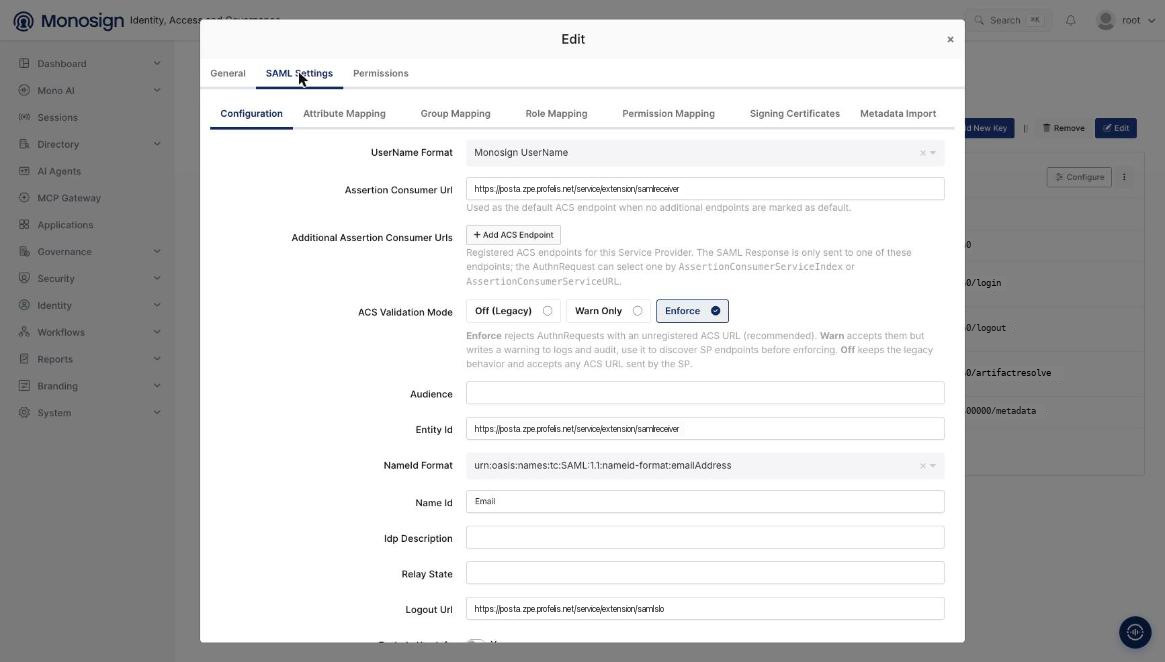Focus the Audience input field
1165x662 pixels.
[705, 393]
